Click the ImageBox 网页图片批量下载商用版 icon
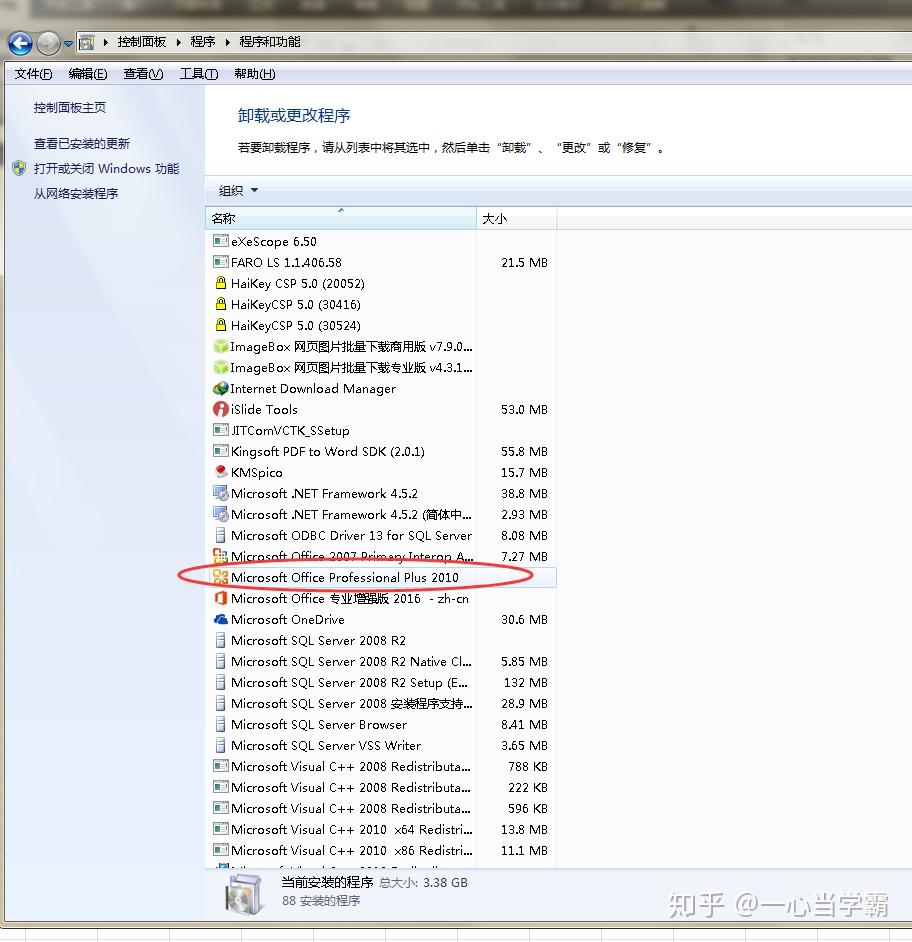 pos(220,346)
